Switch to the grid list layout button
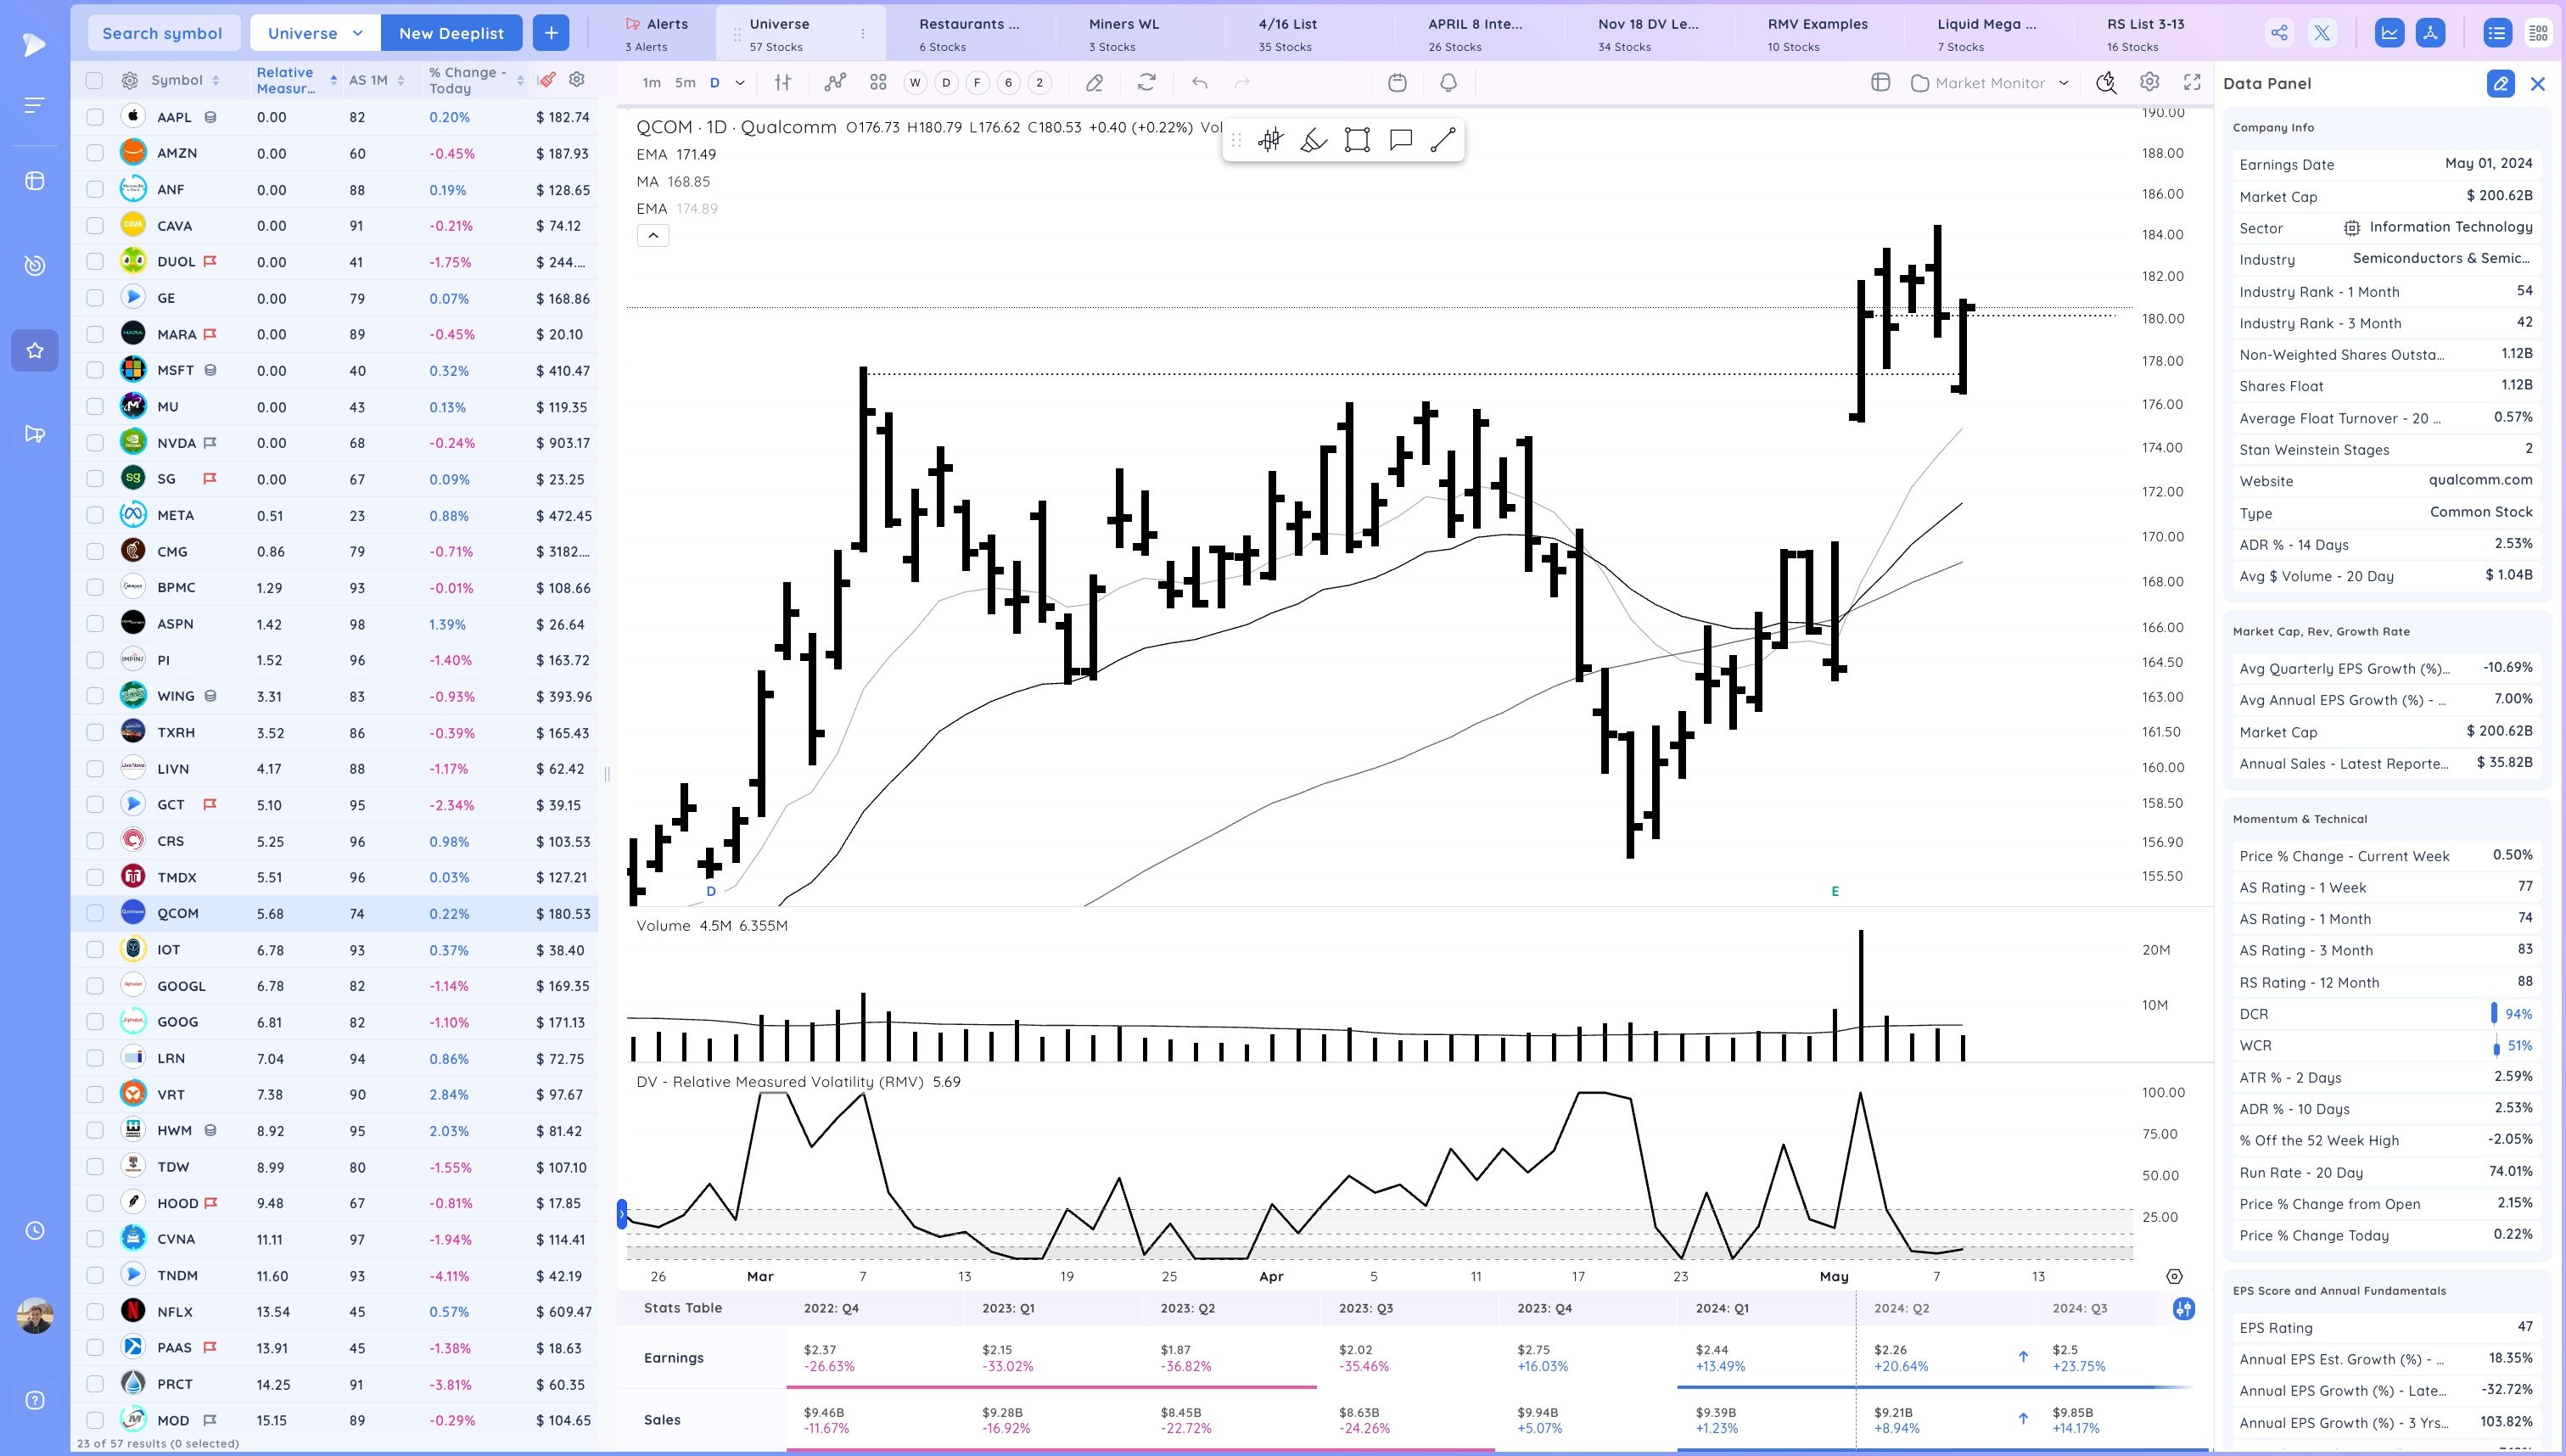 pyautogui.click(x=2538, y=33)
